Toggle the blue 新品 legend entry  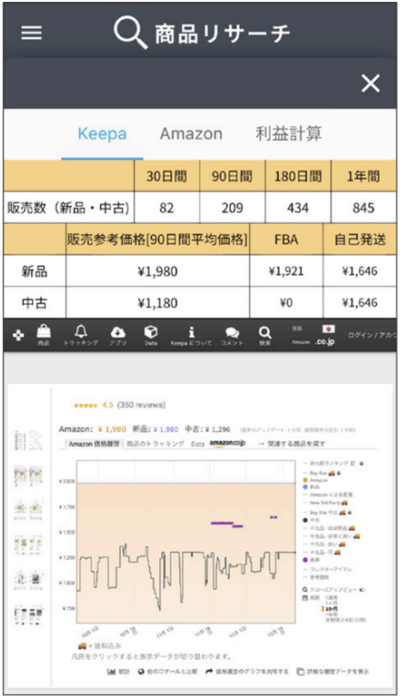(310, 487)
